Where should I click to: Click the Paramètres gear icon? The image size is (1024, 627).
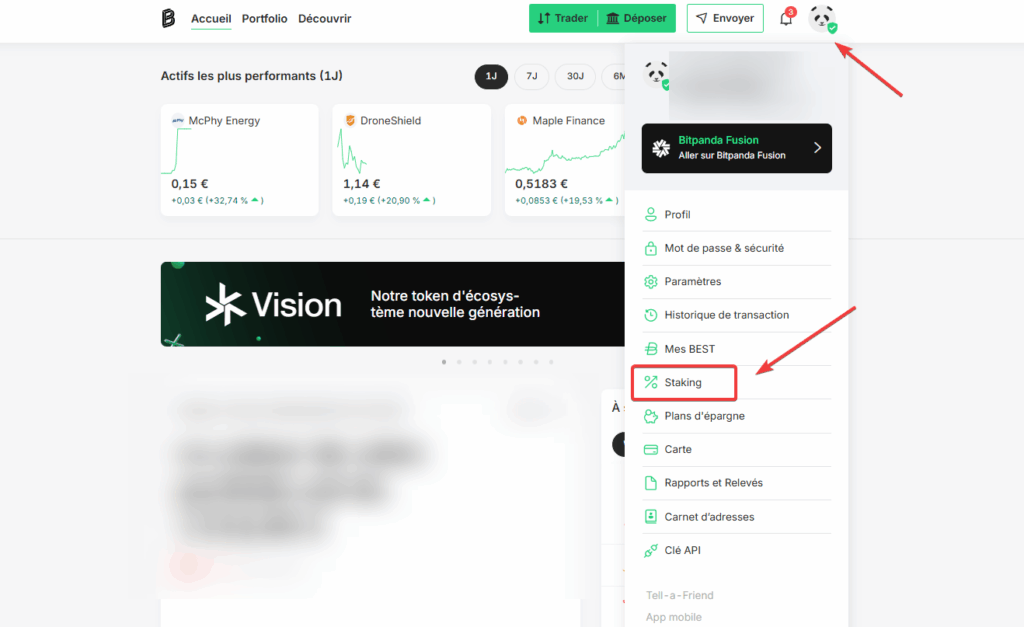650,281
